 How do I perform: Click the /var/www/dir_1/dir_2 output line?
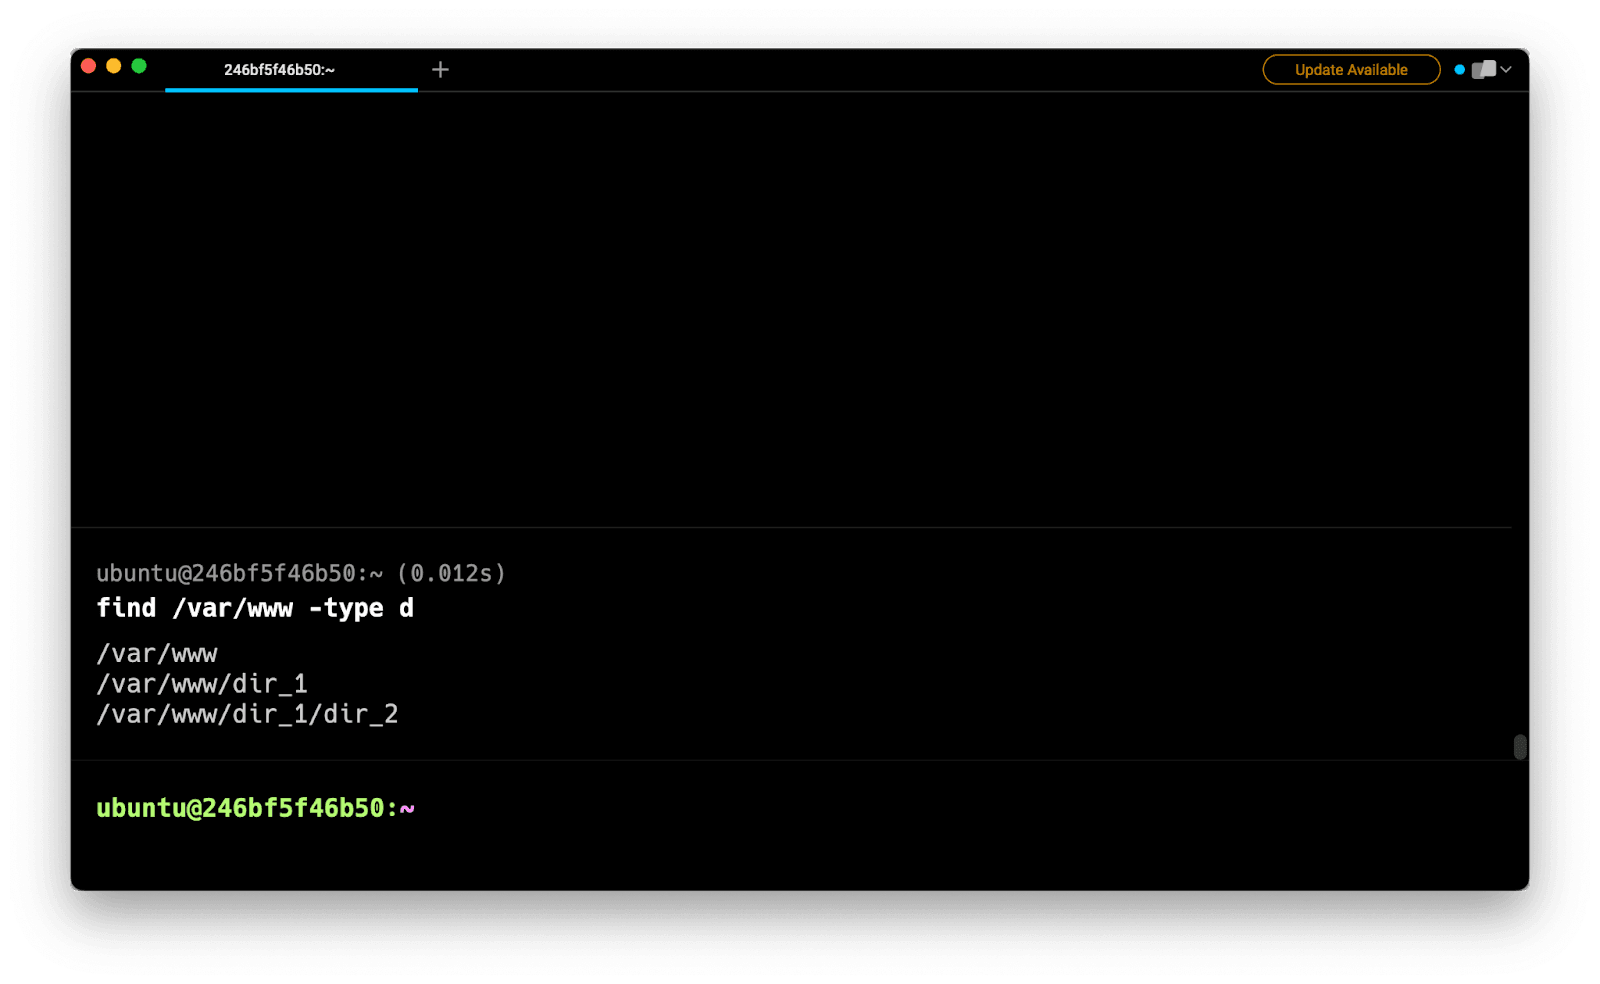pyautogui.click(x=247, y=714)
